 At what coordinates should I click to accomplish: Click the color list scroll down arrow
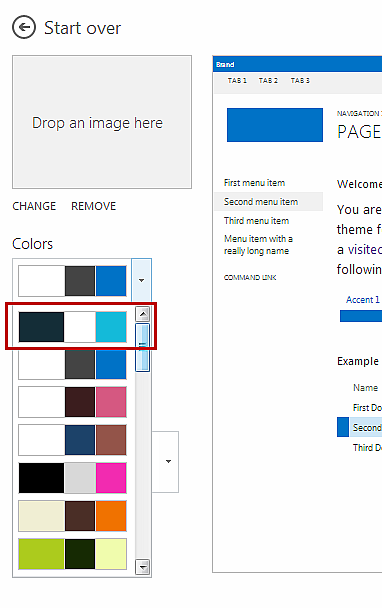pyautogui.click(x=143, y=567)
